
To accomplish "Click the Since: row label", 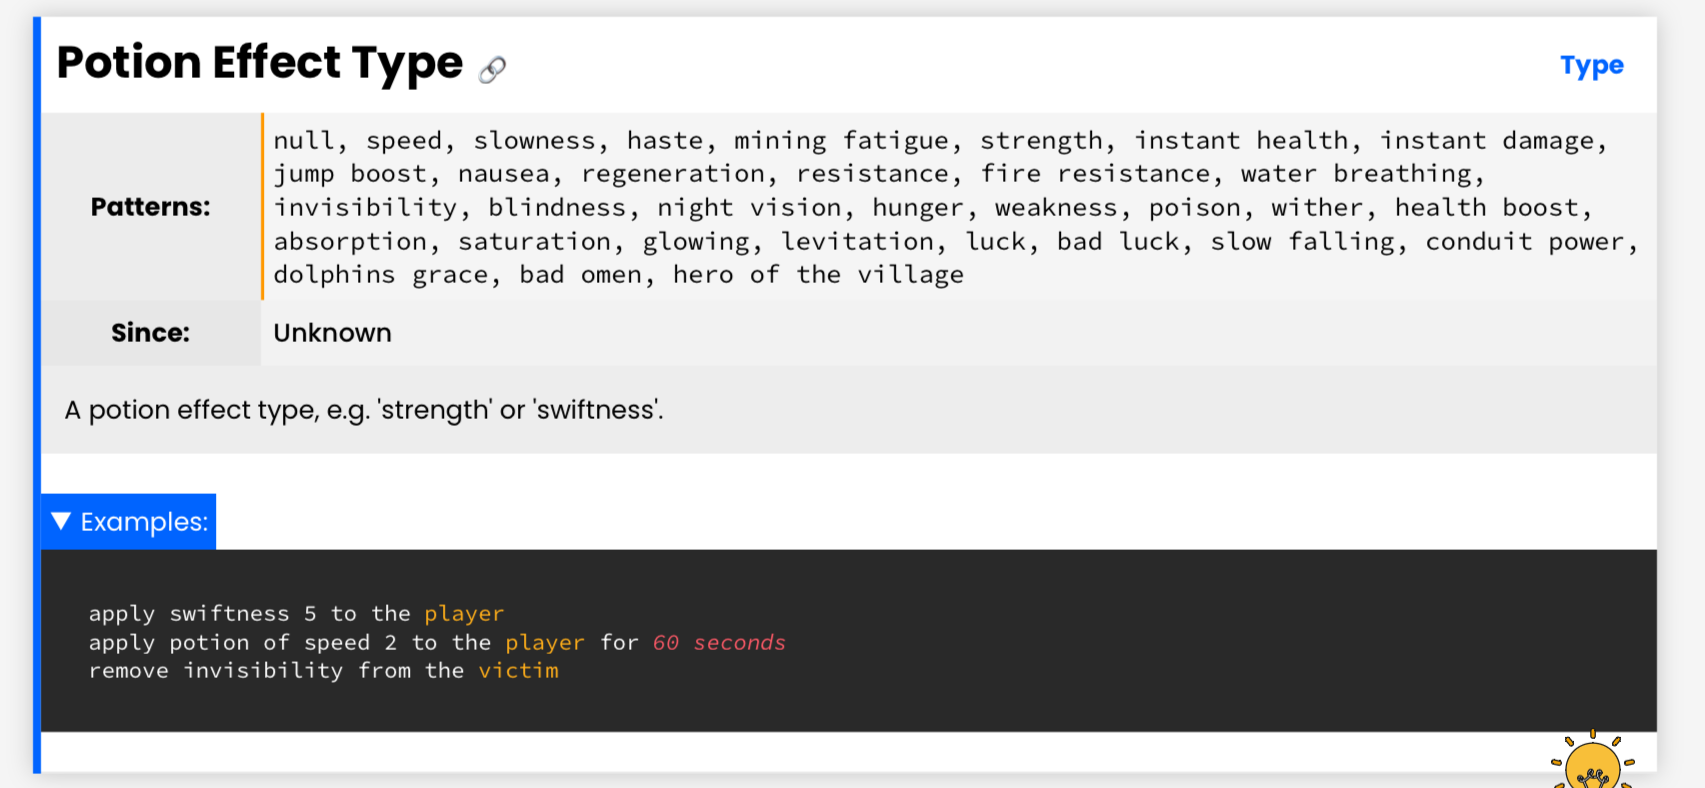I will tap(151, 333).
